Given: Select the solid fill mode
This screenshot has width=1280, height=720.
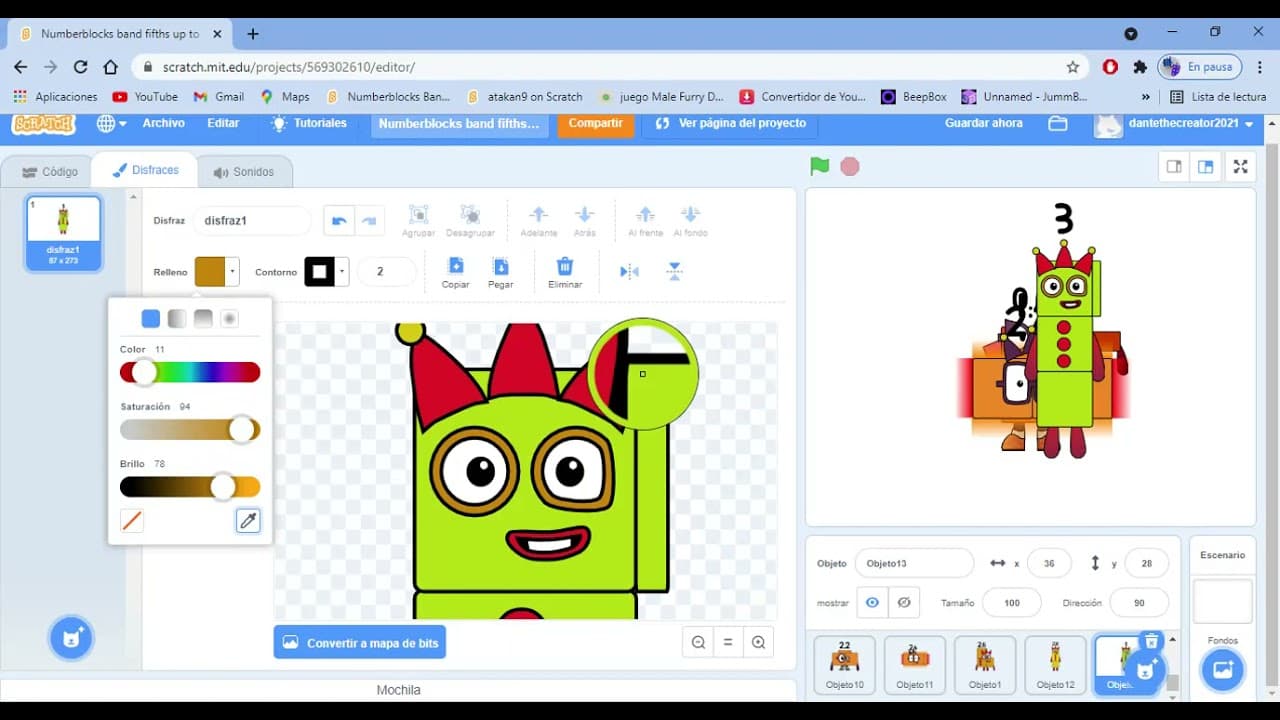Looking at the screenshot, I should pos(150,319).
